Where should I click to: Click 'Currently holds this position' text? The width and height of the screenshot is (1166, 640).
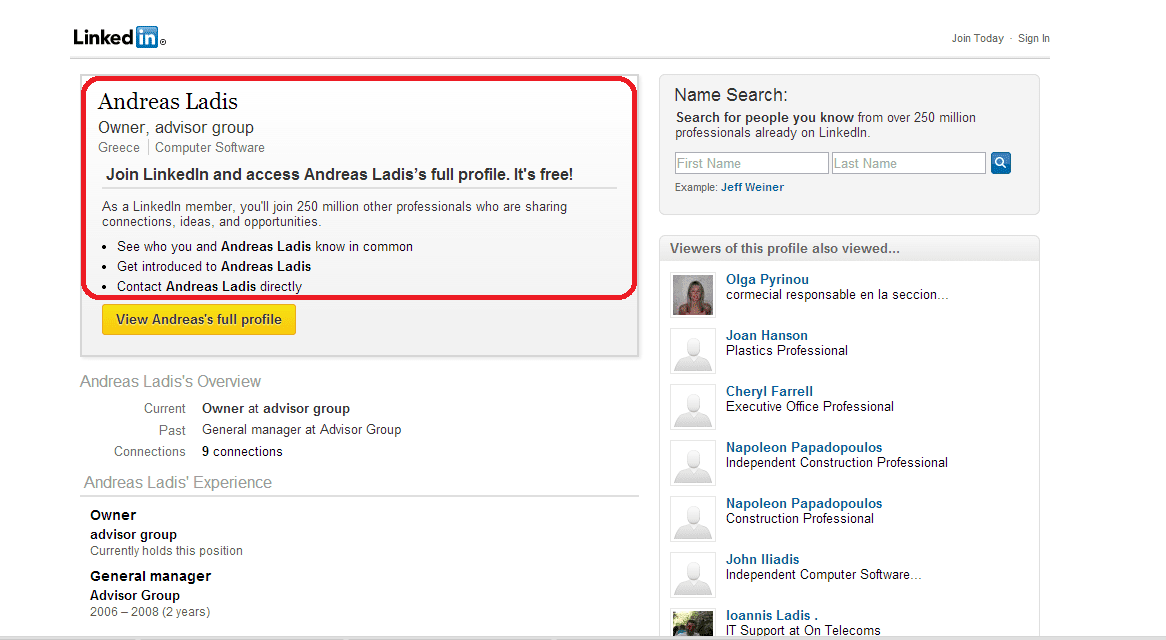tap(167, 551)
